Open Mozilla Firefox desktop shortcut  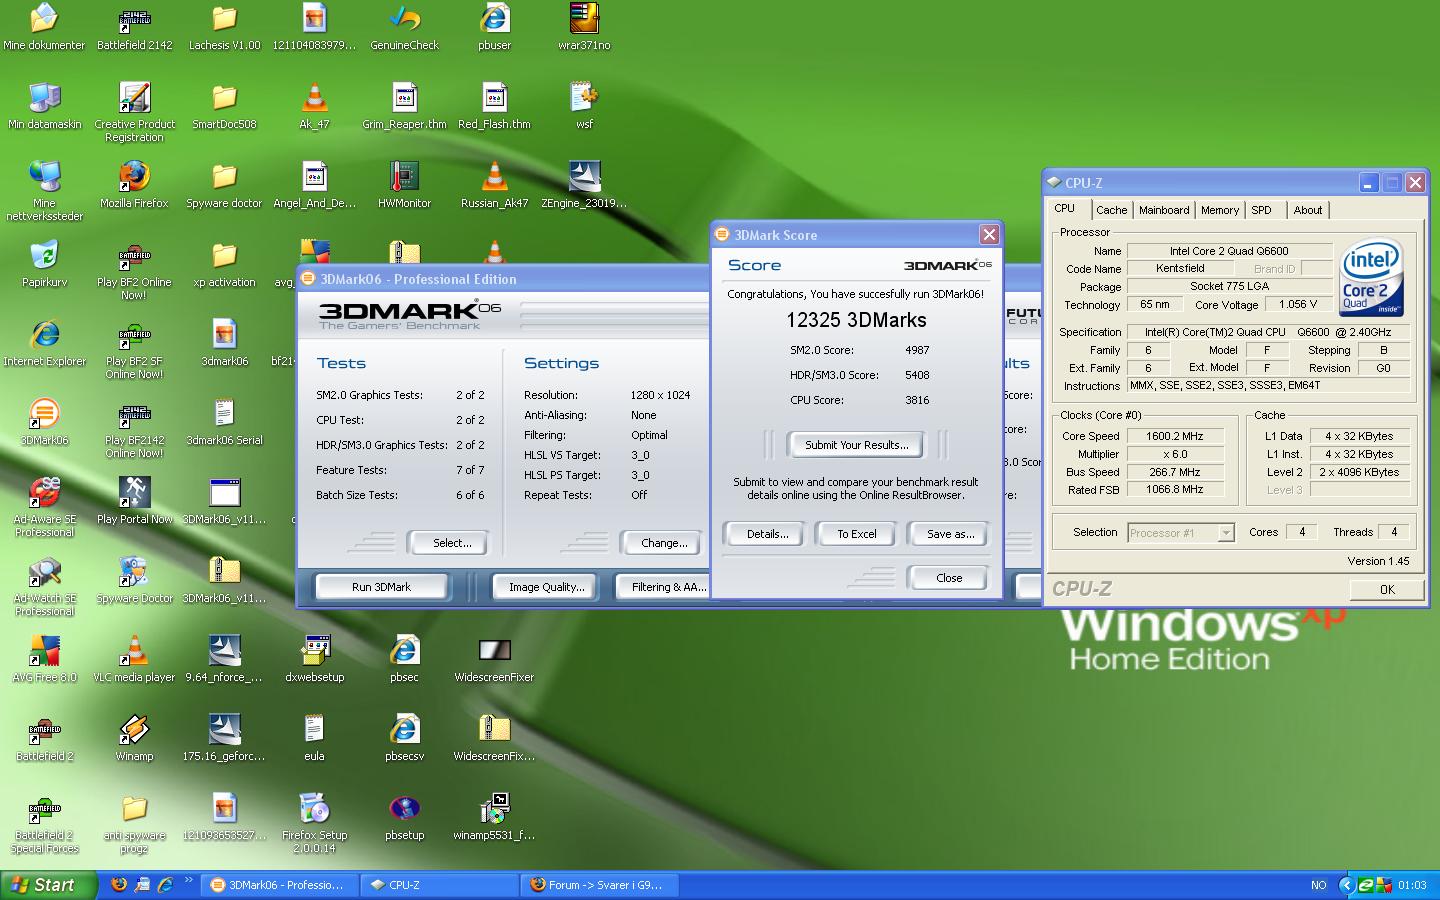pos(134,184)
